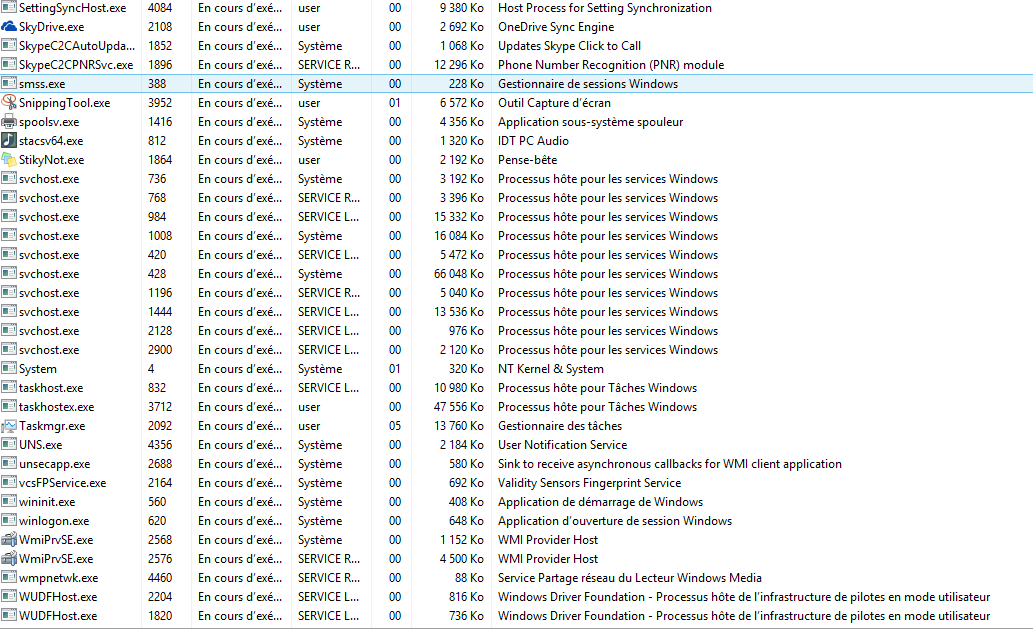Image resolution: width=1033 pixels, height=629 pixels.
Task: Click the SkypeC2CAutoUpda... process icon
Action: point(9,45)
